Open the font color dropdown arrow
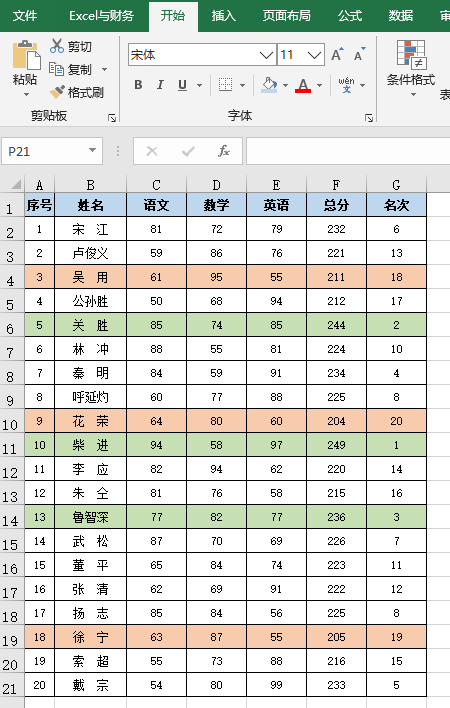This screenshot has width=450, height=708. 320,85
